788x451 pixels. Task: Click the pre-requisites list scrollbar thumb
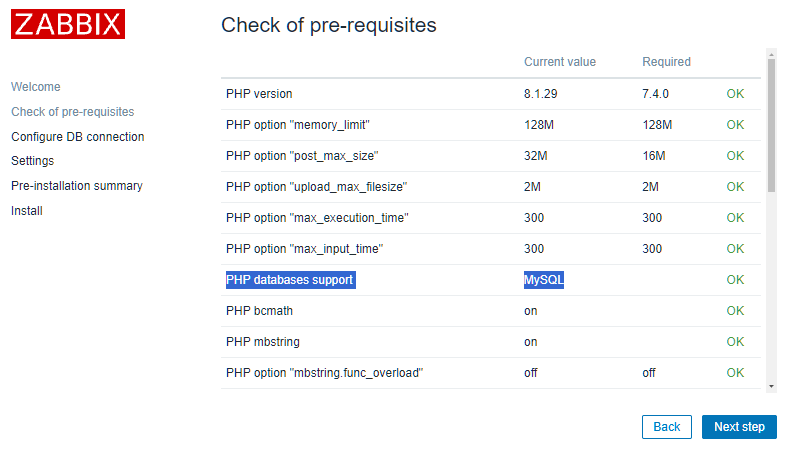771,125
